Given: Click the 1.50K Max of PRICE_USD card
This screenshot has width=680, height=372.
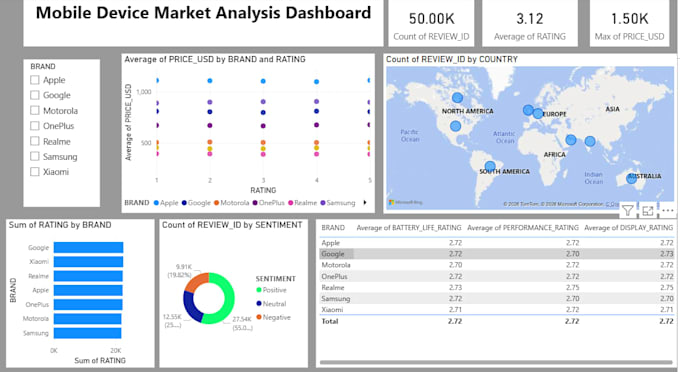Looking at the screenshot, I should tap(629, 23).
